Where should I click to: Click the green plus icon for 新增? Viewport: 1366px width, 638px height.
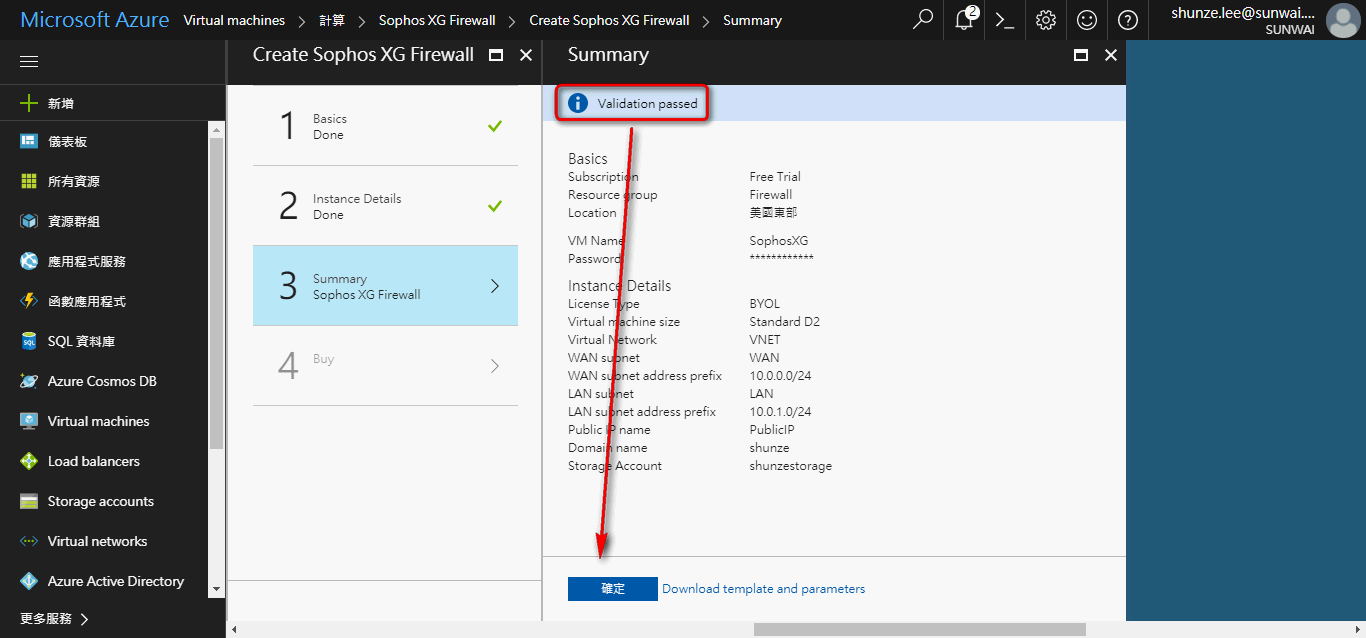click(29, 103)
